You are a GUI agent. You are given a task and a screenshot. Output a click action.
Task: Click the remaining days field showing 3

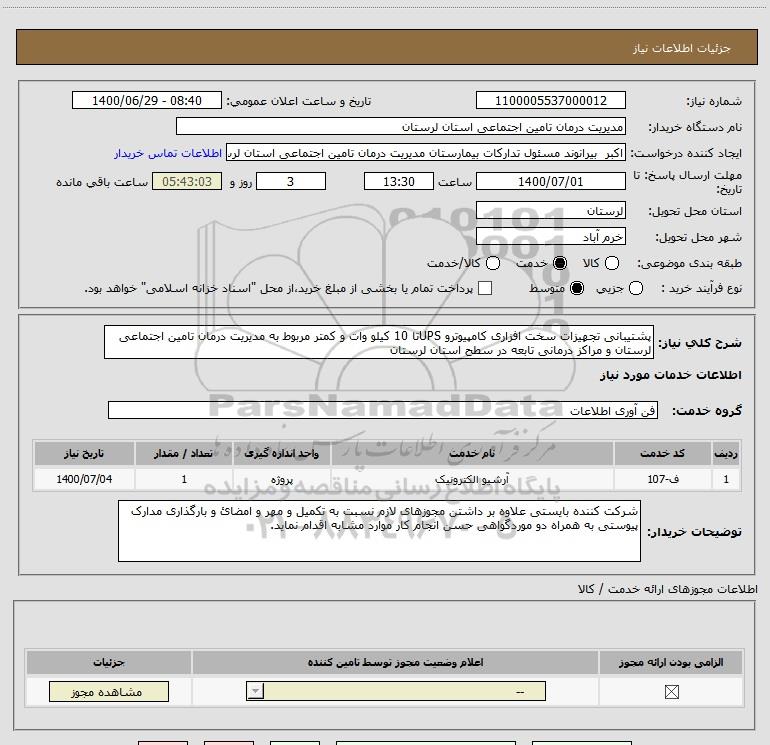tap(291, 181)
